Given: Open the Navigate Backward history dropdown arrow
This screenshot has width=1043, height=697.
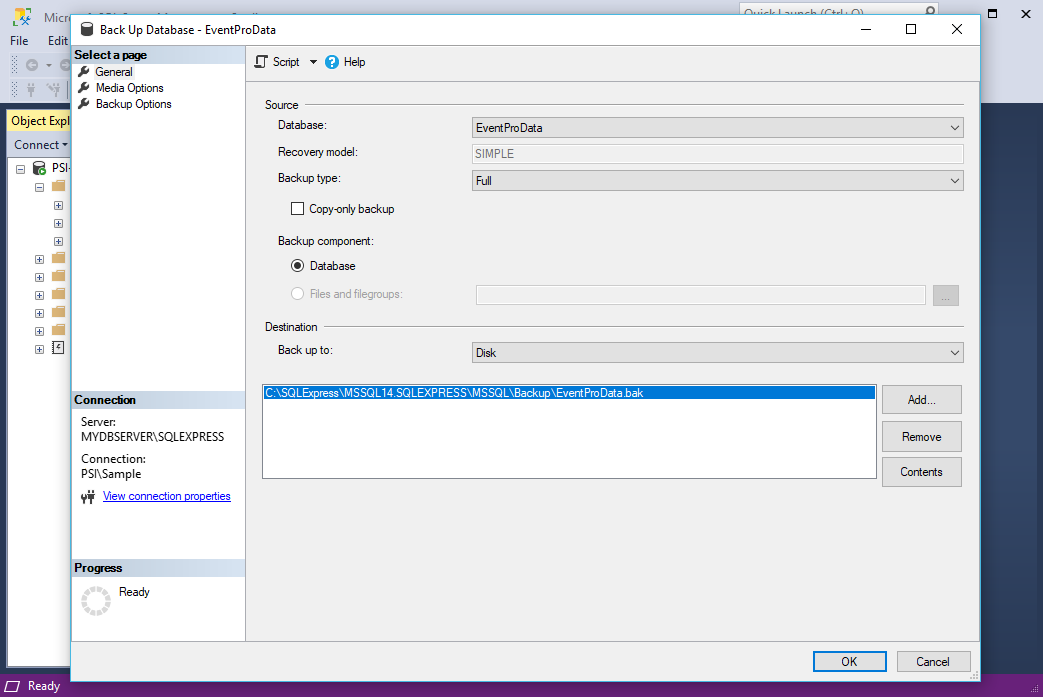Looking at the screenshot, I should 49,65.
